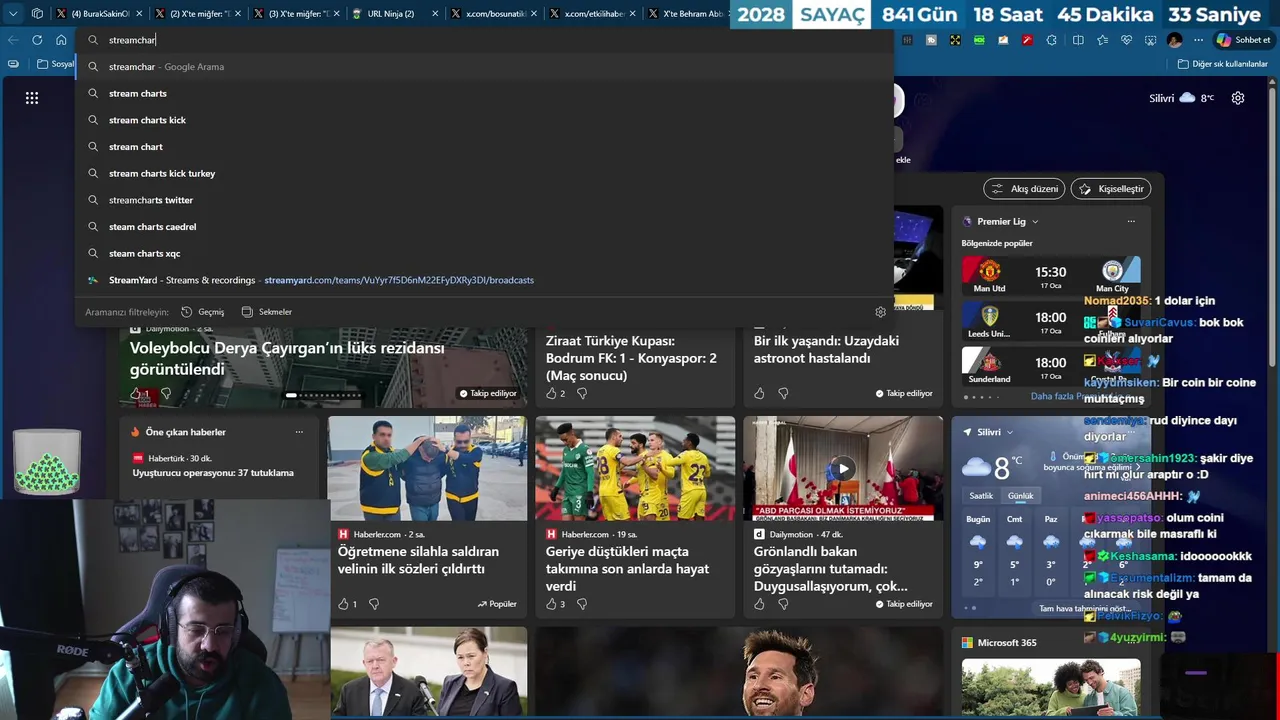The height and width of the screenshot is (720, 1280).
Task: Pick the 'stream chart' suggestion
Action: (x=485, y=146)
